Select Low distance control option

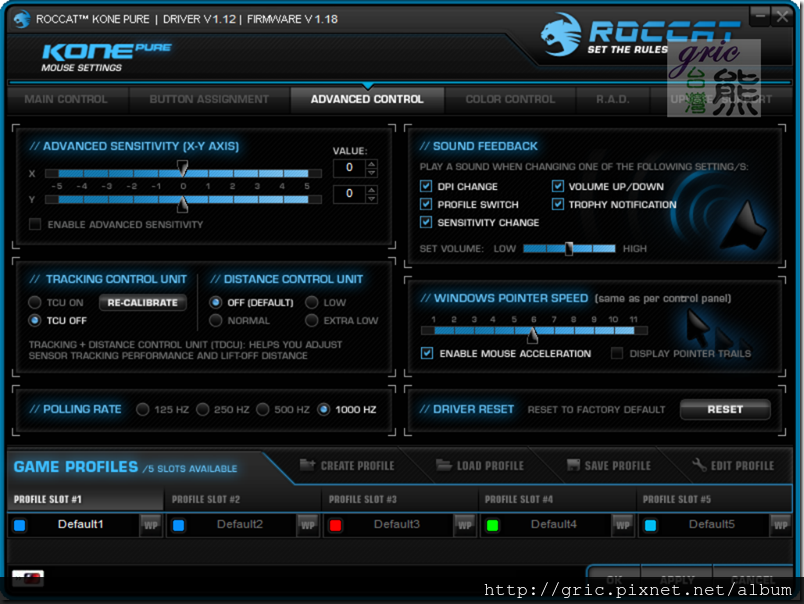click(311, 303)
